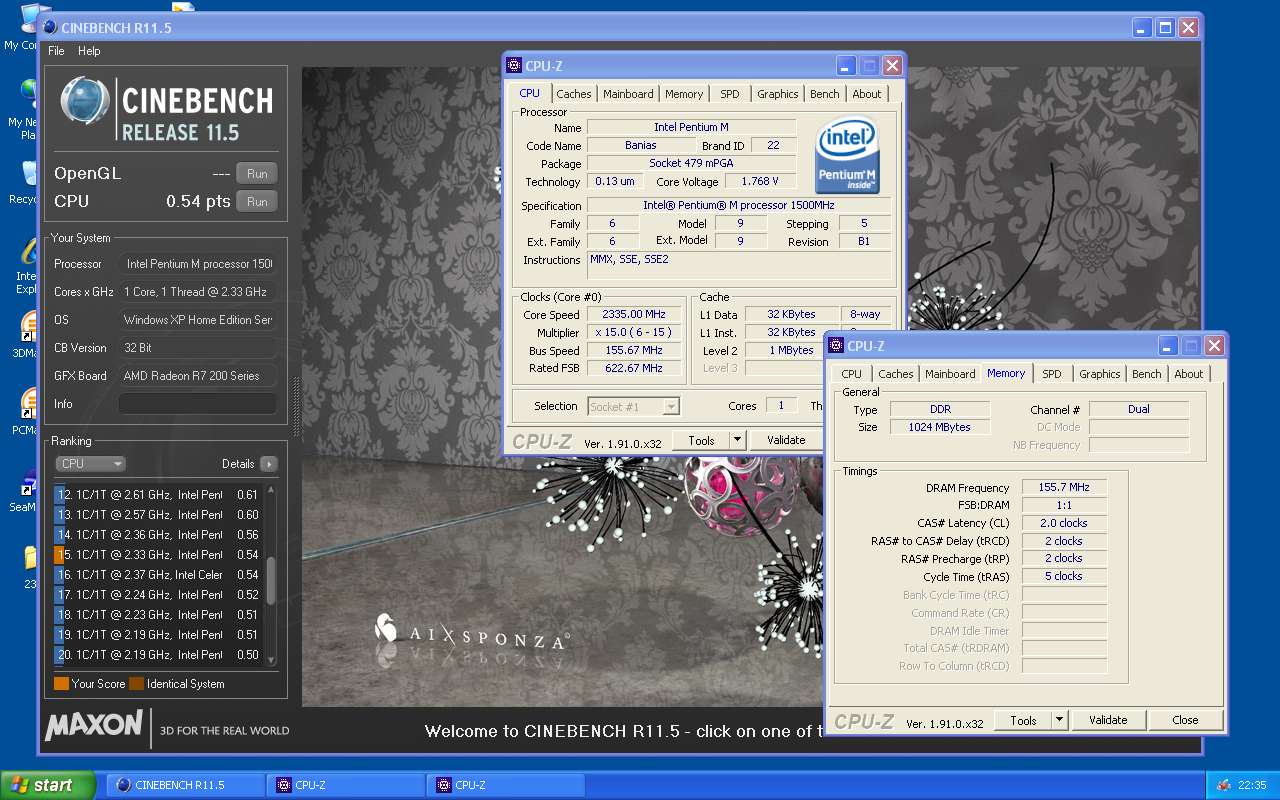Switch to Caches tab in main CPU-Z window
Image resolution: width=1280 pixels, height=800 pixels.
pos(574,94)
